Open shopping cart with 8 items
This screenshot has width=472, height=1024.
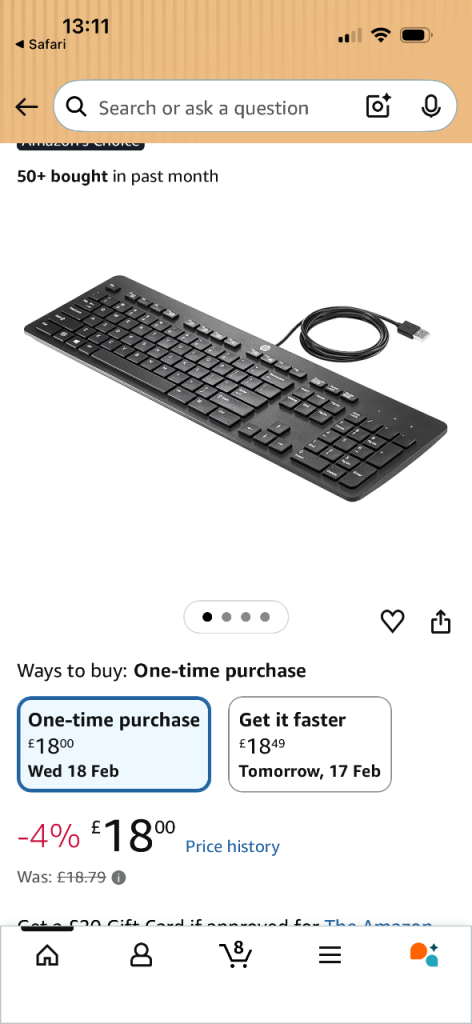pyautogui.click(x=236, y=954)
